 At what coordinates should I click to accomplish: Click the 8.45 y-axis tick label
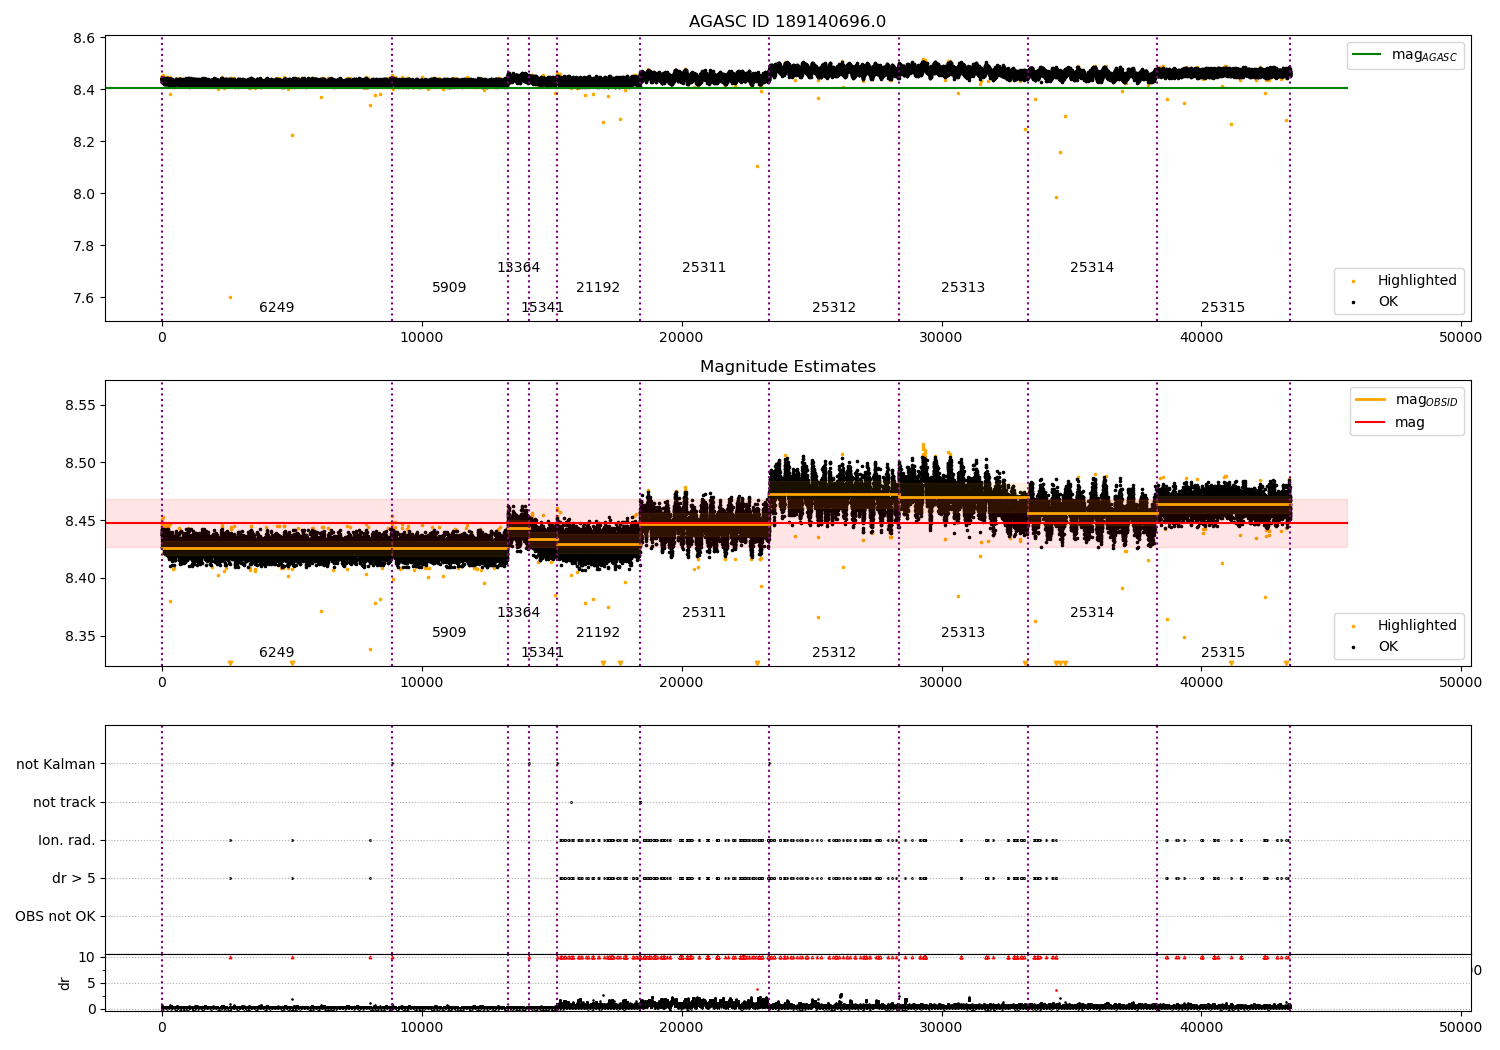[80, 521]
